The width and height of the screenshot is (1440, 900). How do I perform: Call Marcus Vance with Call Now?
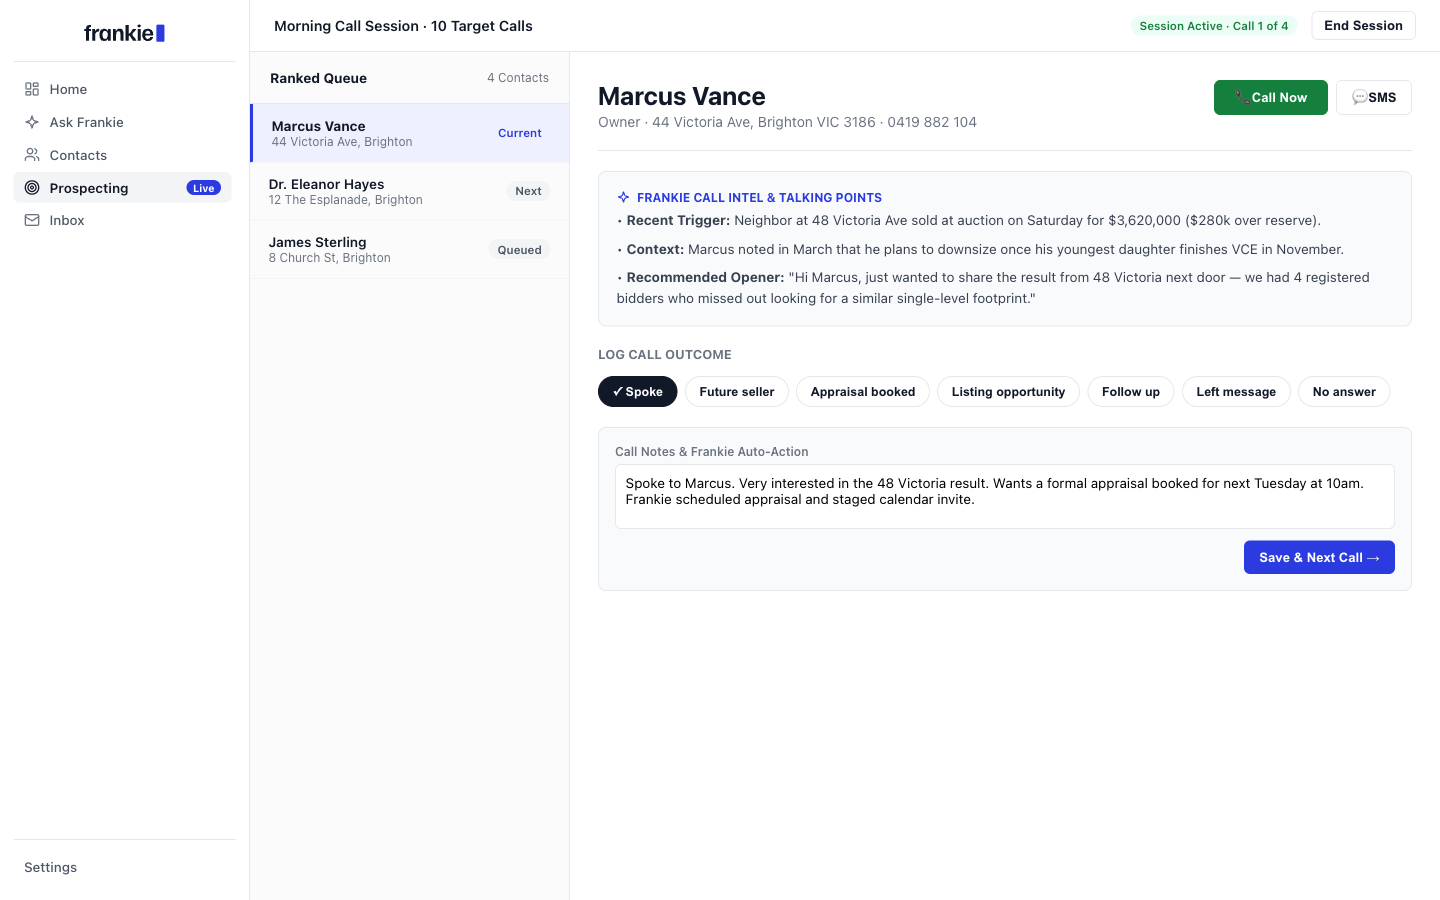1271,97
